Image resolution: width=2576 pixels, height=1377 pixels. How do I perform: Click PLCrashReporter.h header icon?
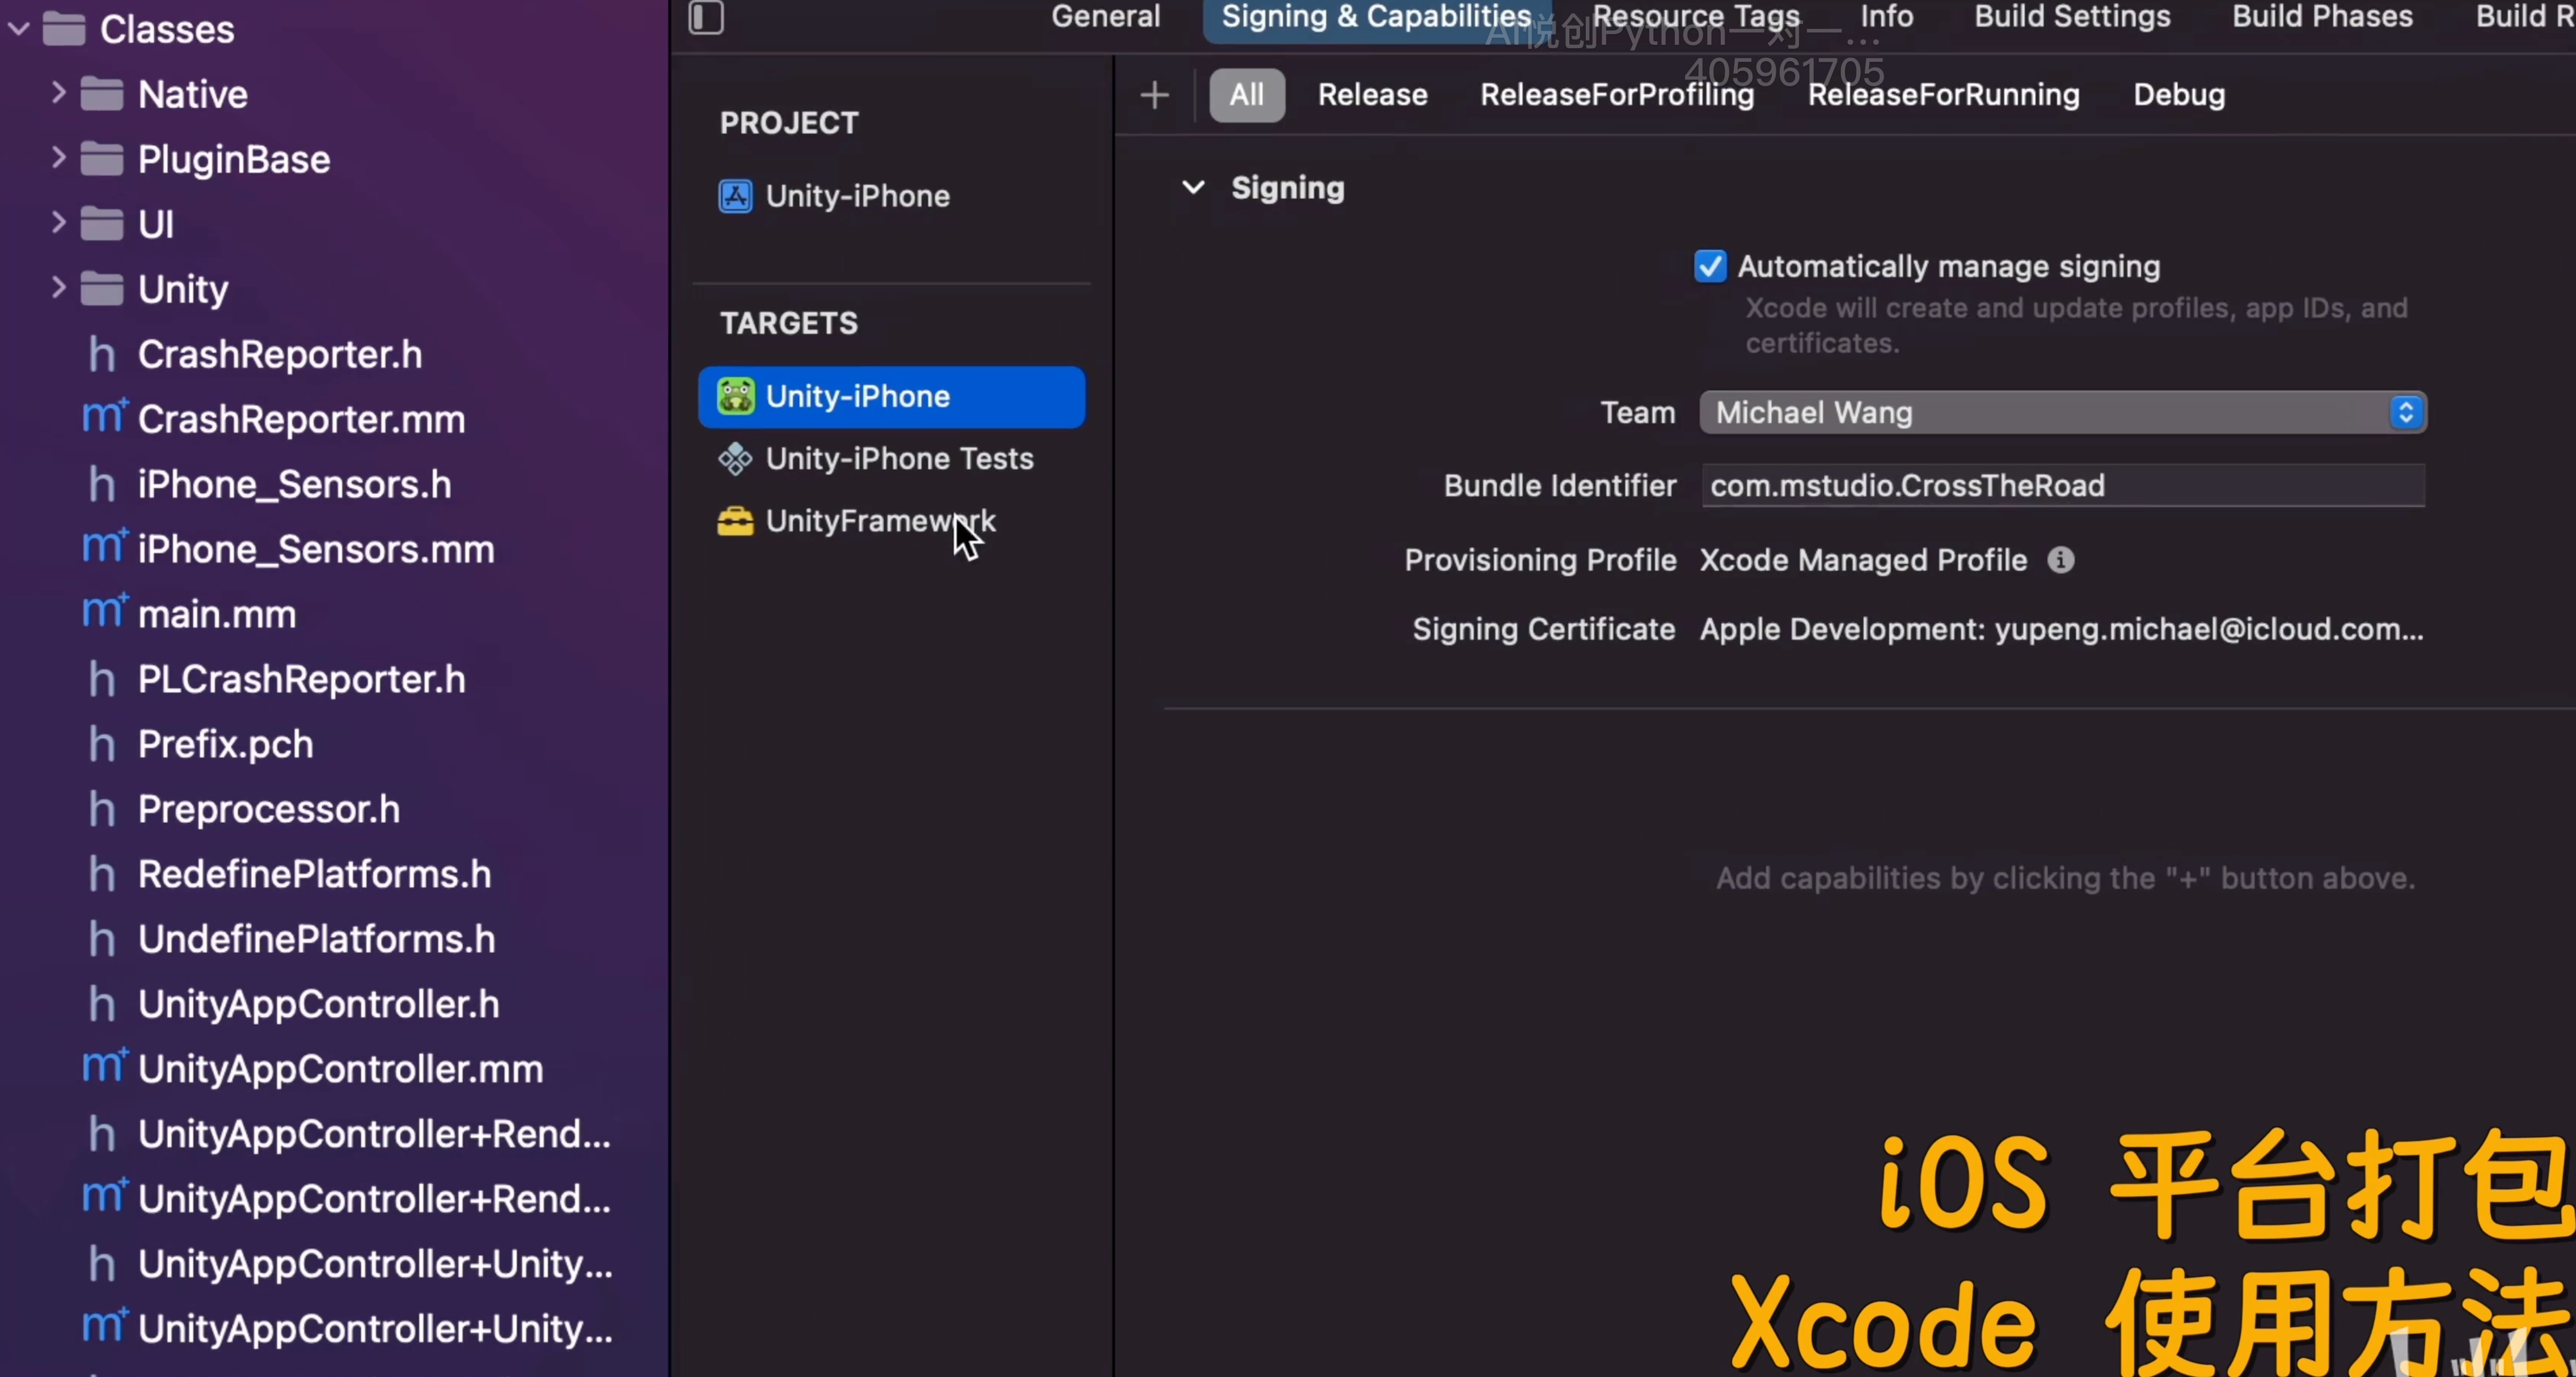coord(102,679)
